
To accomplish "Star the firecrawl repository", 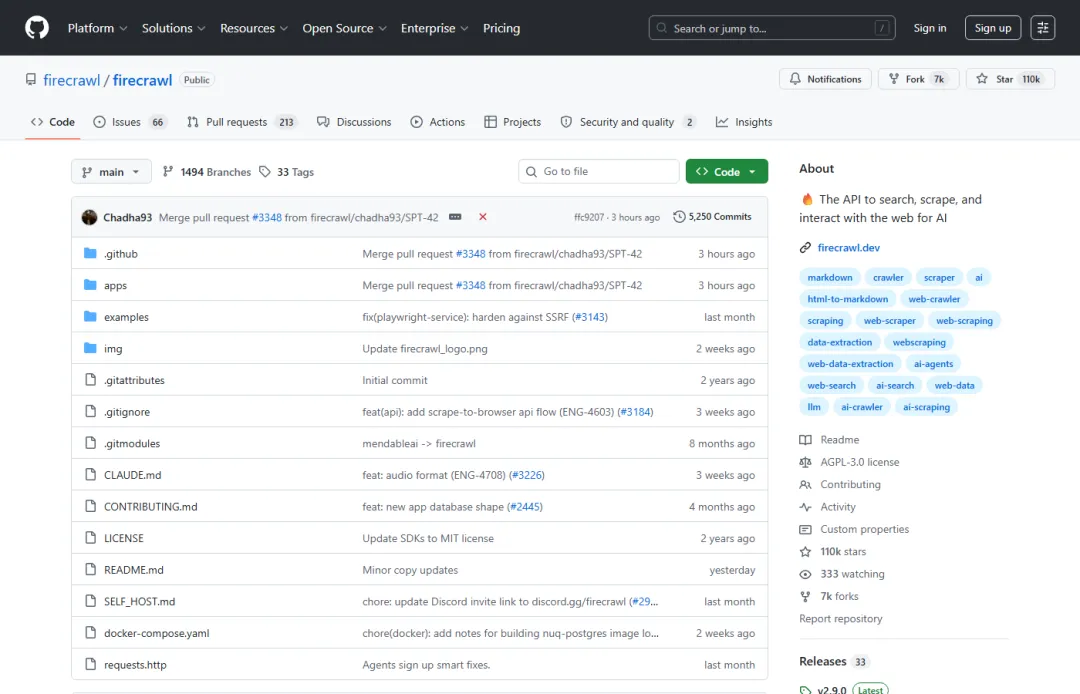I will coord(1010,79).
